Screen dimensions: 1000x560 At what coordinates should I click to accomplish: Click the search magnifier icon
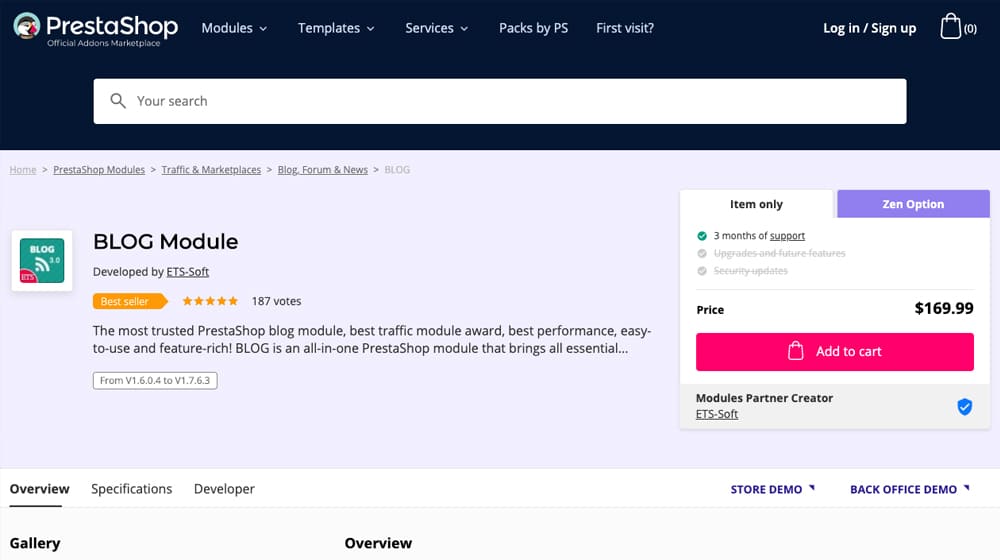(x=118, y=101)
